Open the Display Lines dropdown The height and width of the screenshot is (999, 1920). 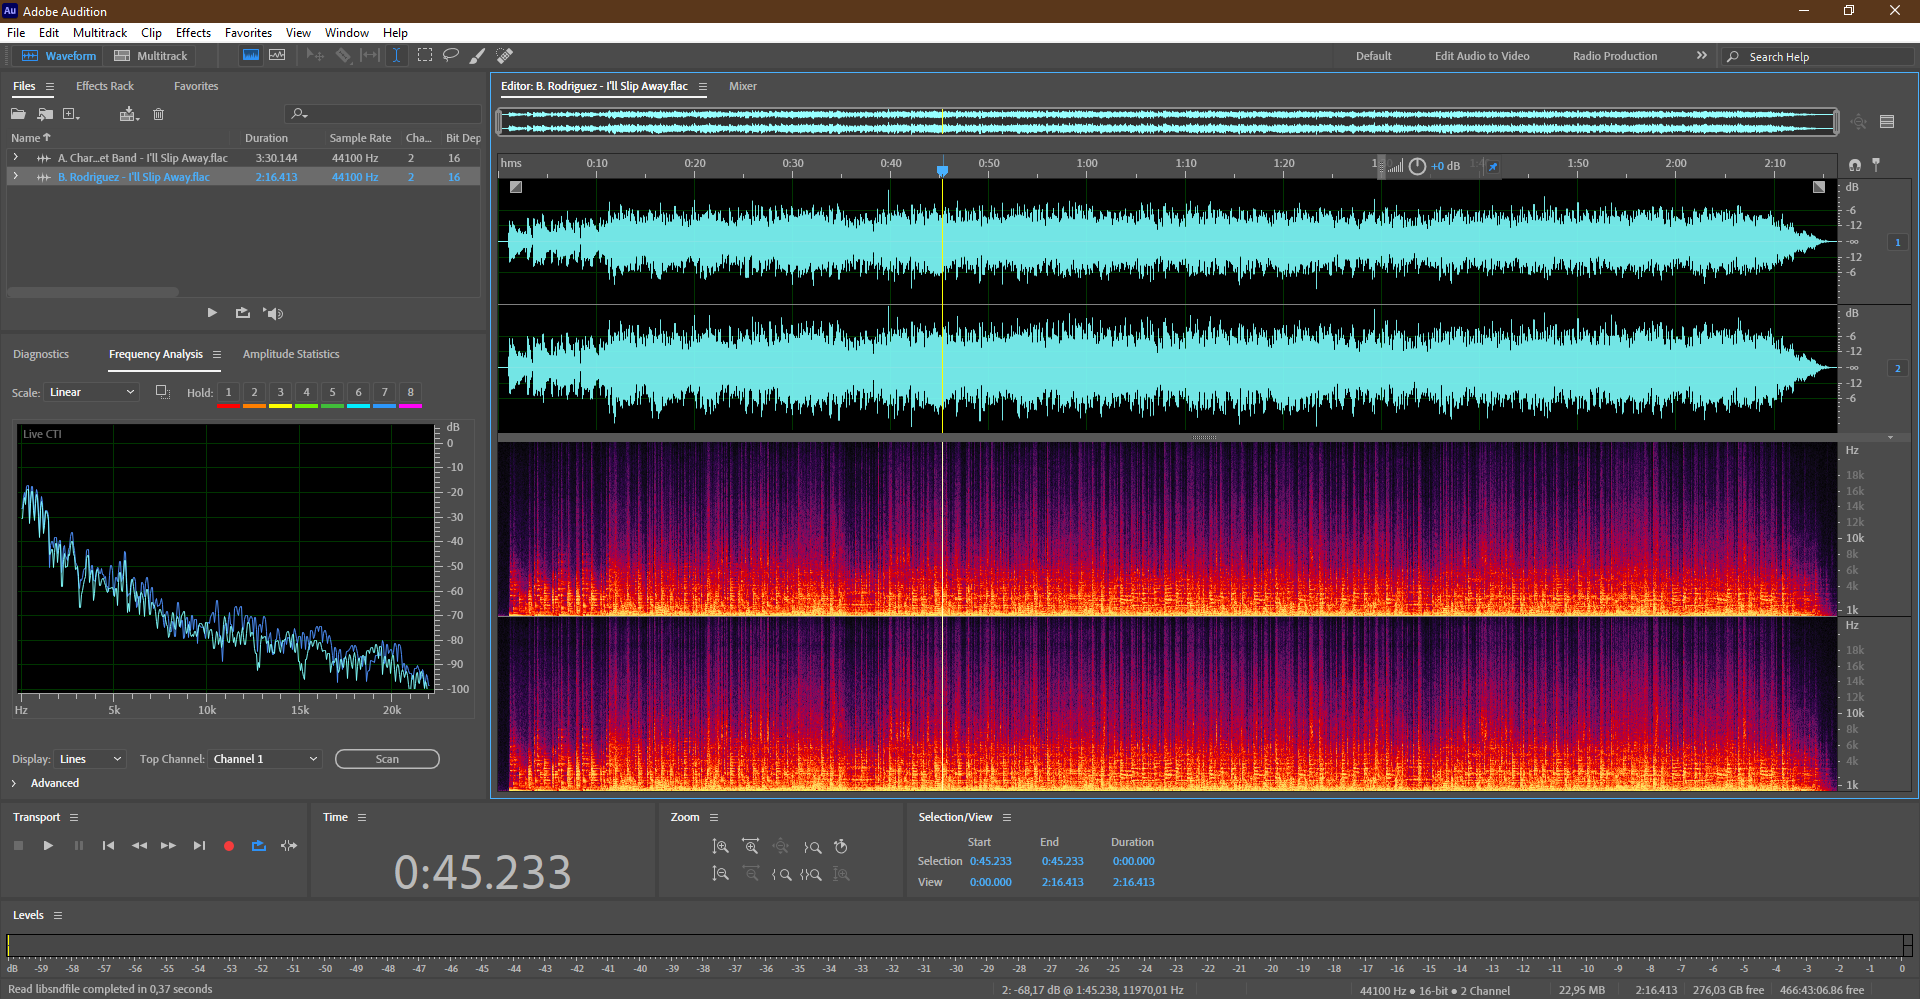[x=90, y=759]
